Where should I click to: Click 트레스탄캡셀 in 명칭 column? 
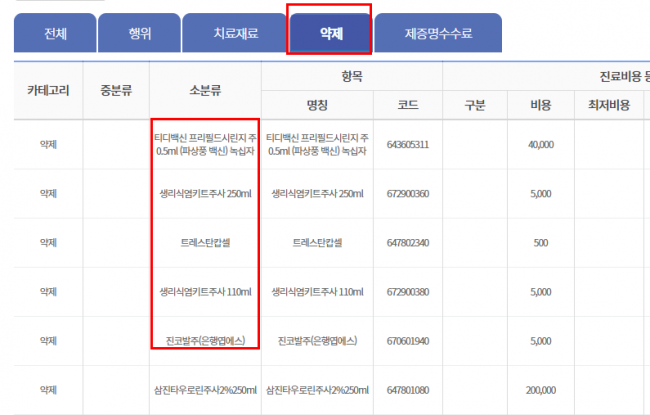coord(317,243)
